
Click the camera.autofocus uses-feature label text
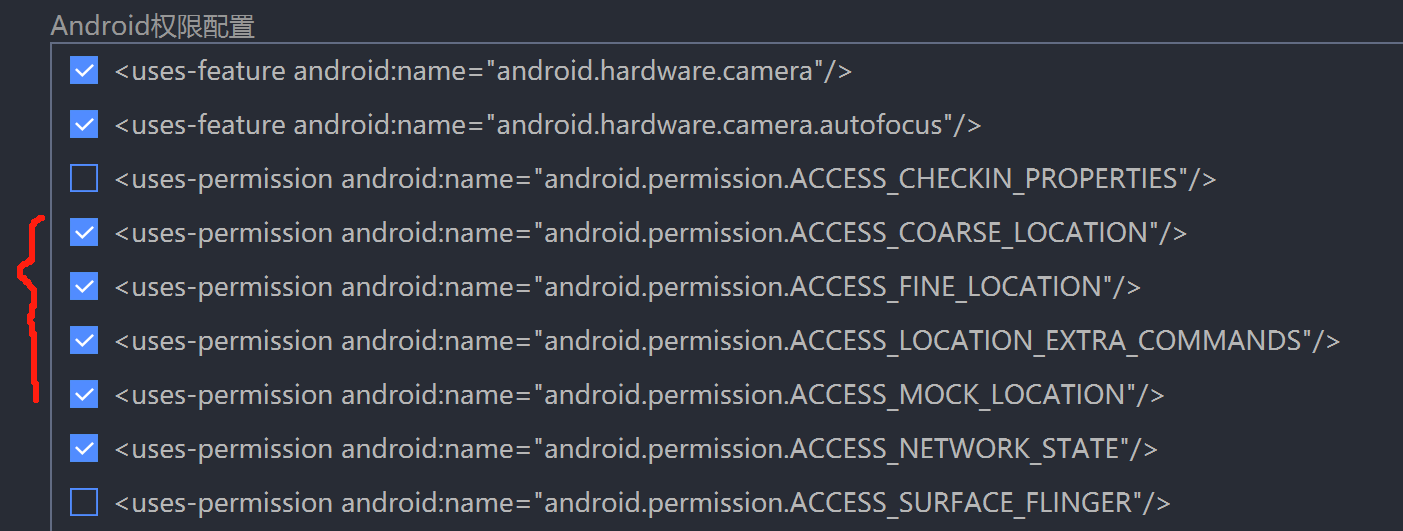[x=547, y=125]
